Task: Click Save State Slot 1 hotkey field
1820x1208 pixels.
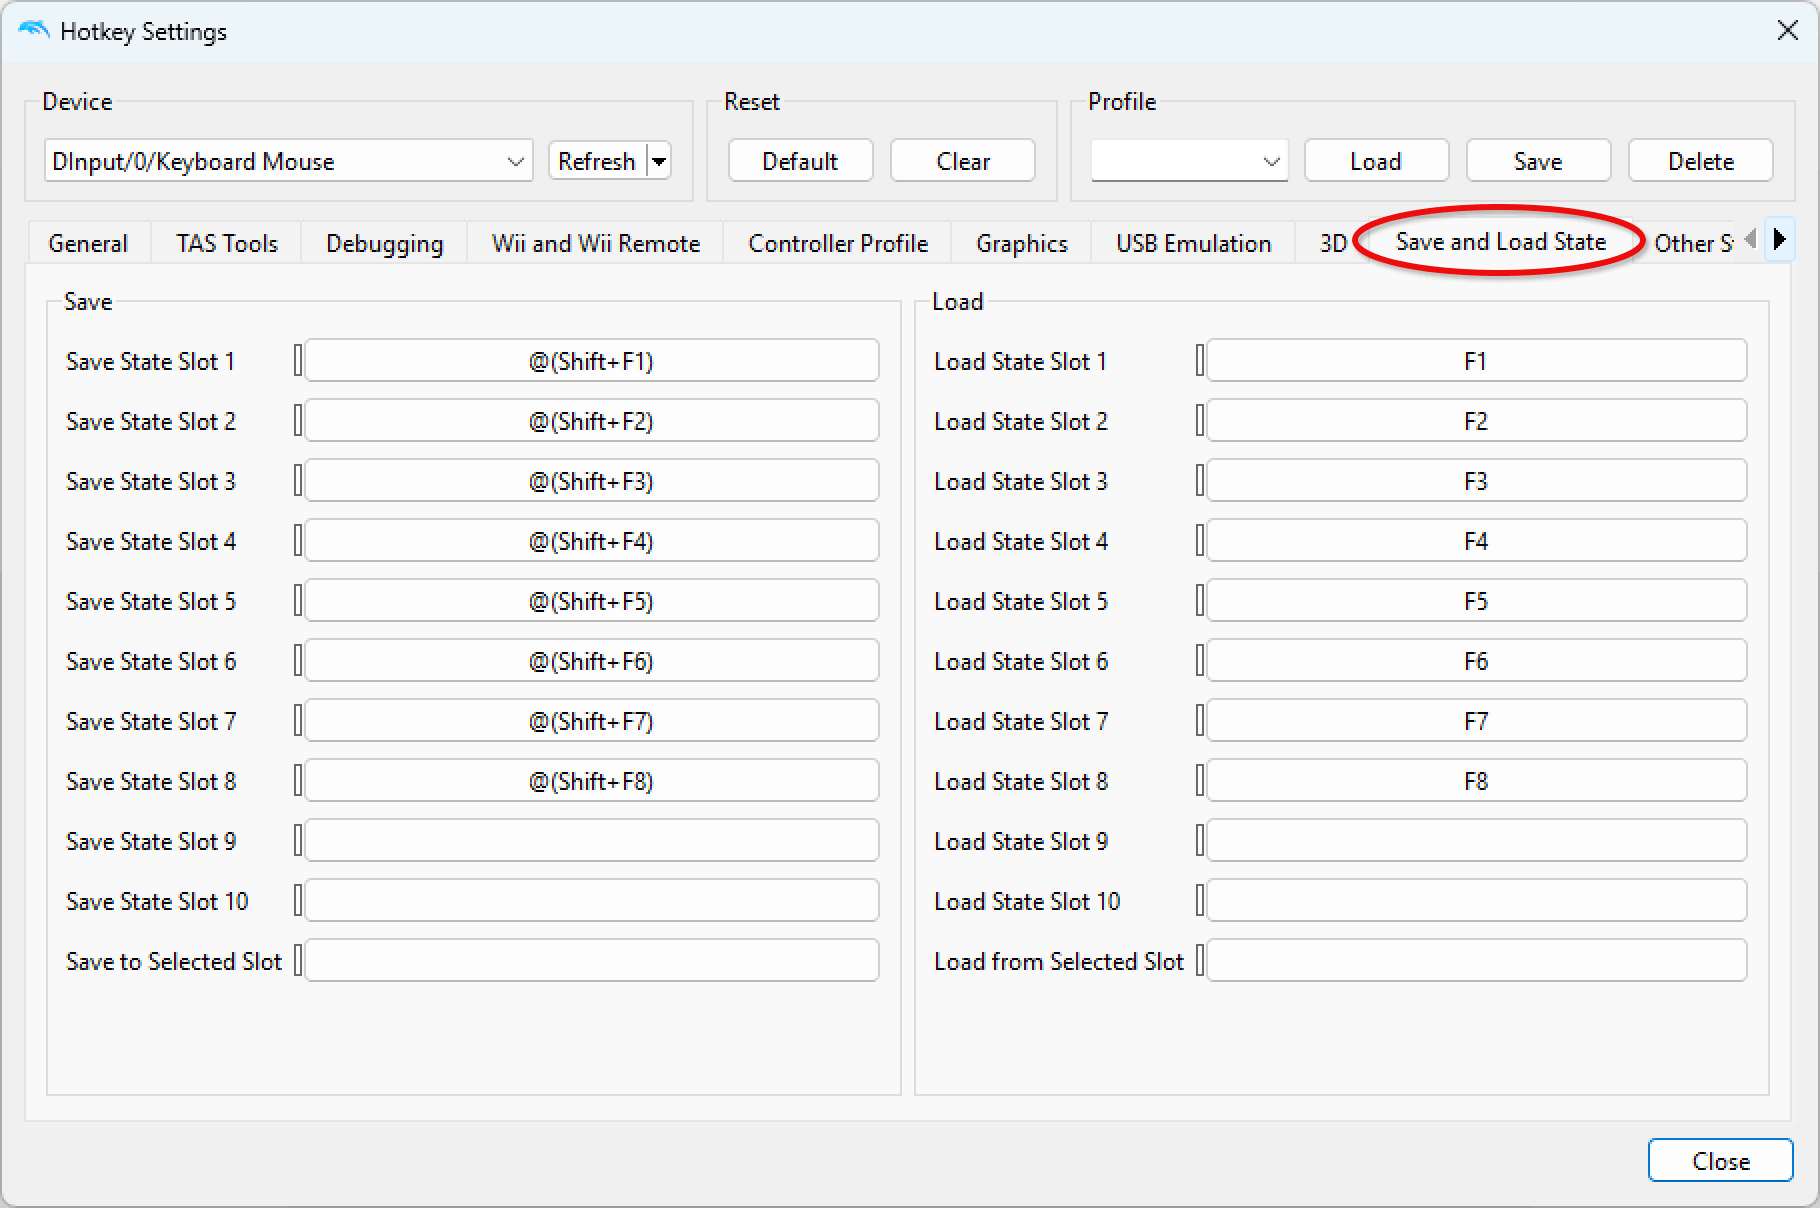Action: (592, 361)
